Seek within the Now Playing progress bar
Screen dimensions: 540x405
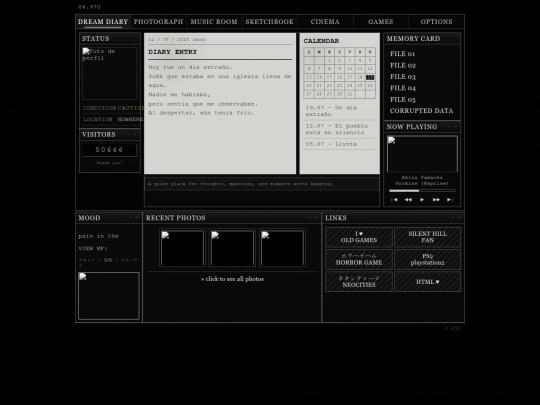[x=422, y=190]
